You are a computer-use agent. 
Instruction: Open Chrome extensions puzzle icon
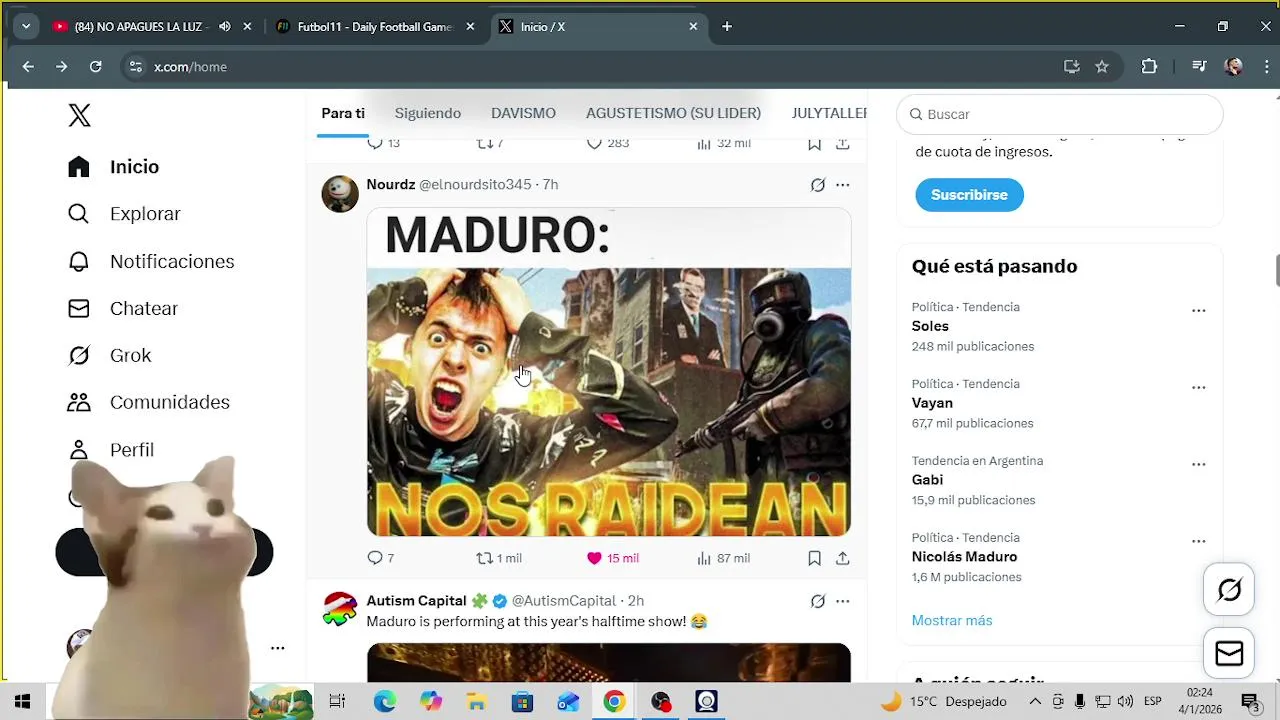point(1149,67)
